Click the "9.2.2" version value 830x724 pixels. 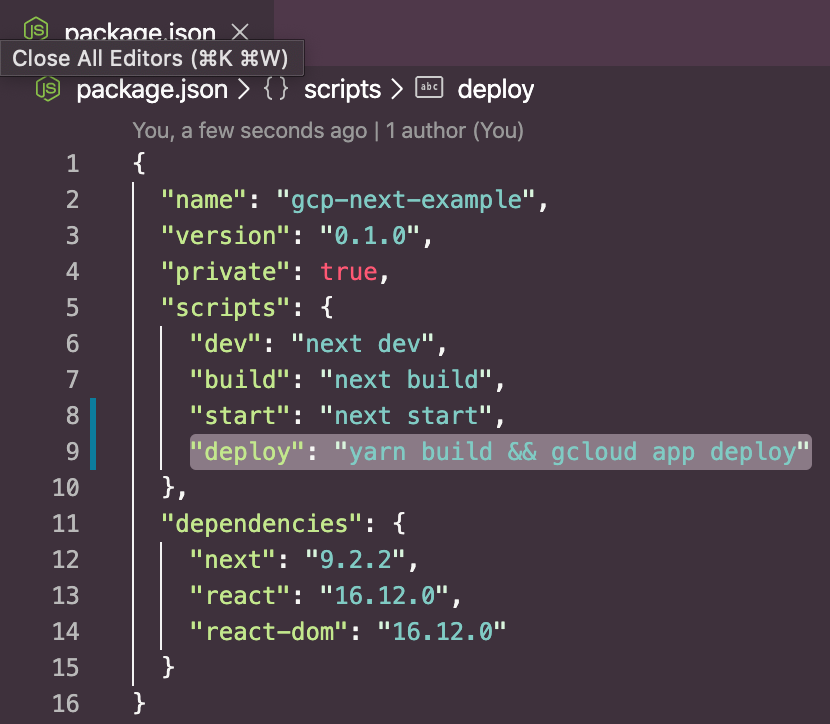tap(355, 559)
